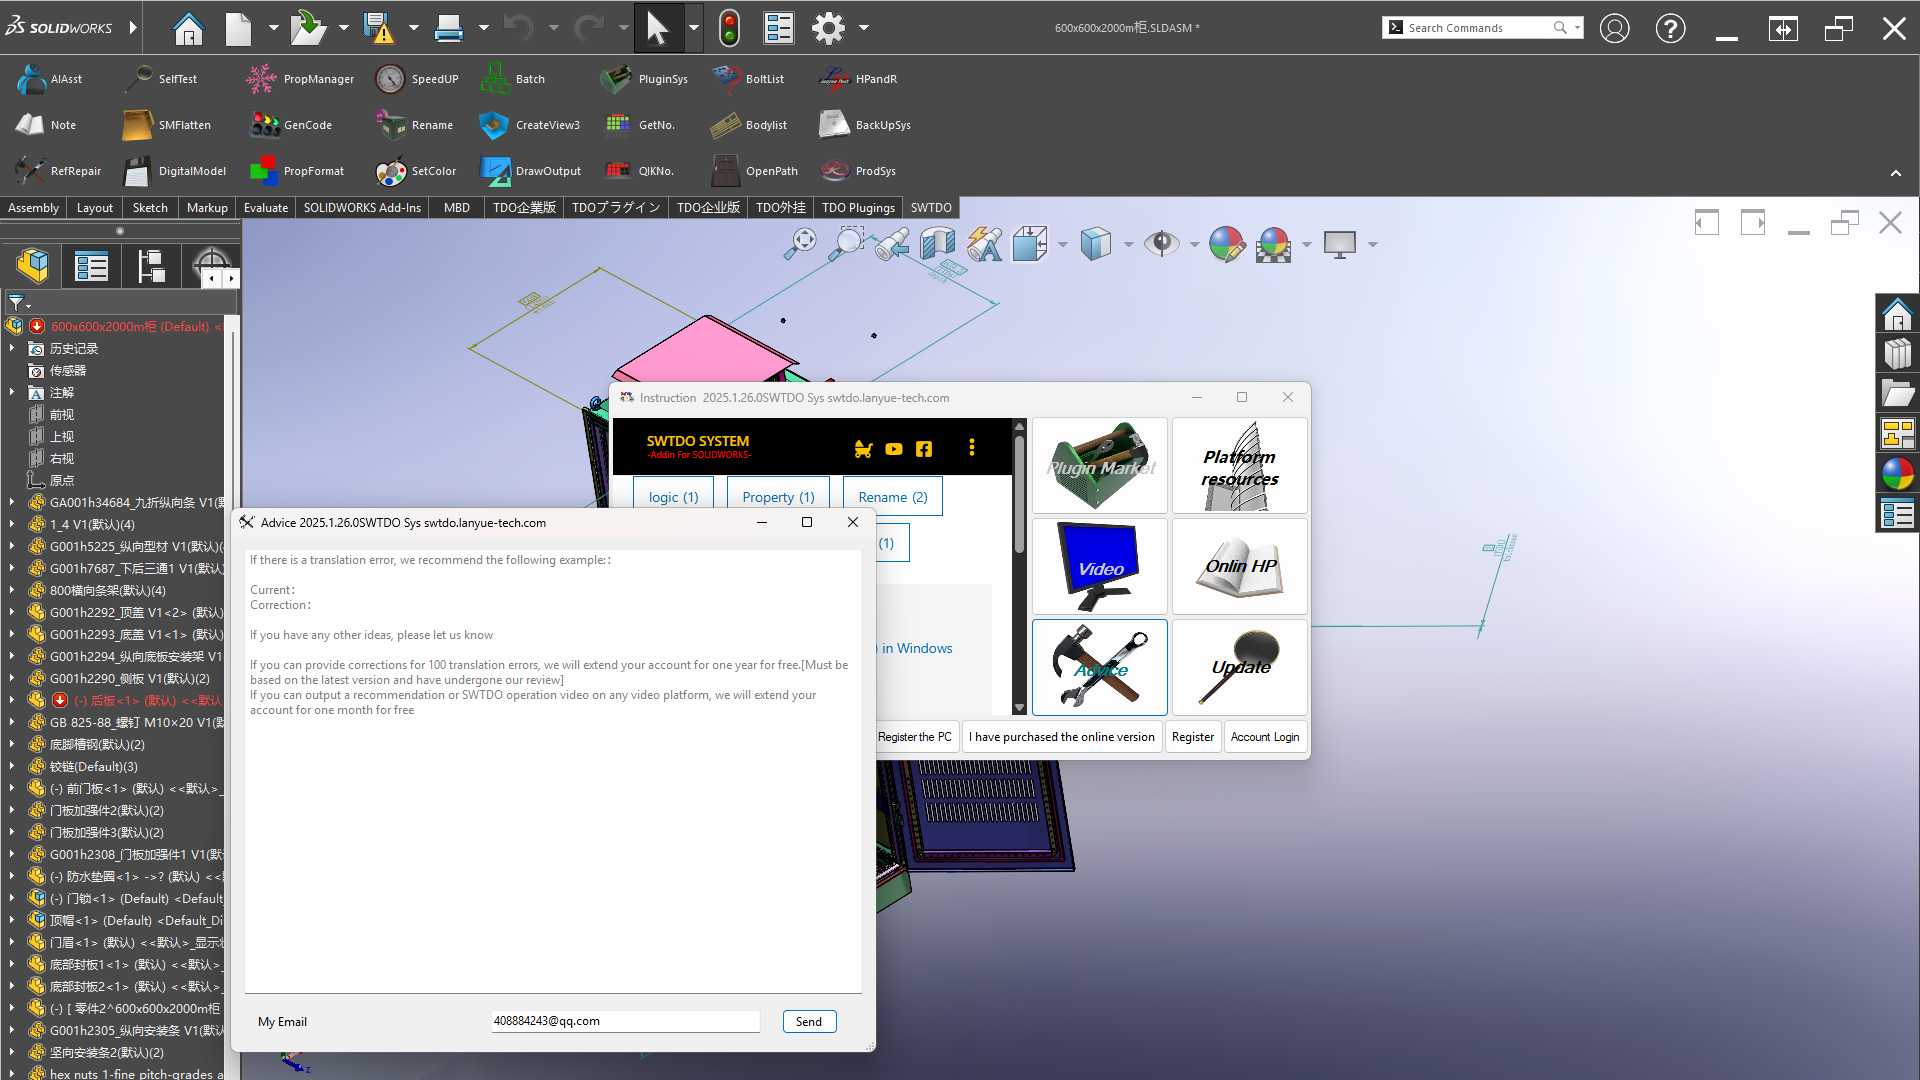
Task: Open the SWTDO ribbon tab
Action: pyautogui.click(x=930, y=208)
